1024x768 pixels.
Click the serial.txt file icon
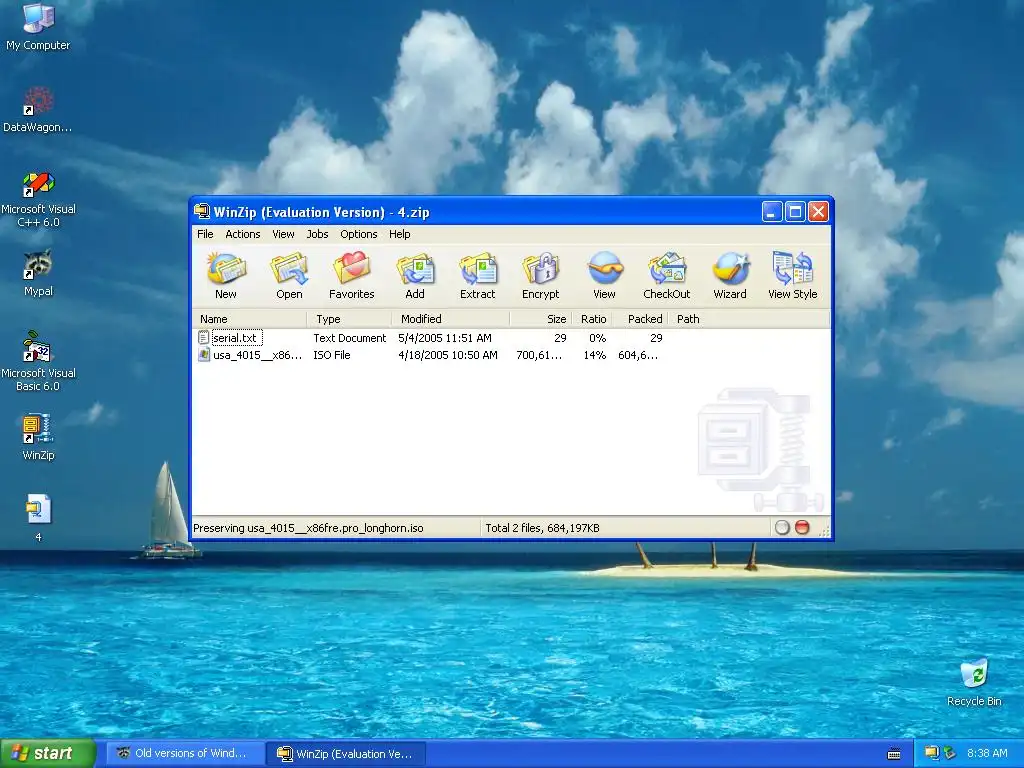point(204,338)
